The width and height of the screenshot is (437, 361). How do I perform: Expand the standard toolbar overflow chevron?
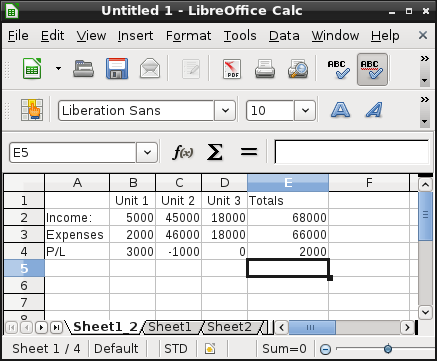tap(424, 59)
